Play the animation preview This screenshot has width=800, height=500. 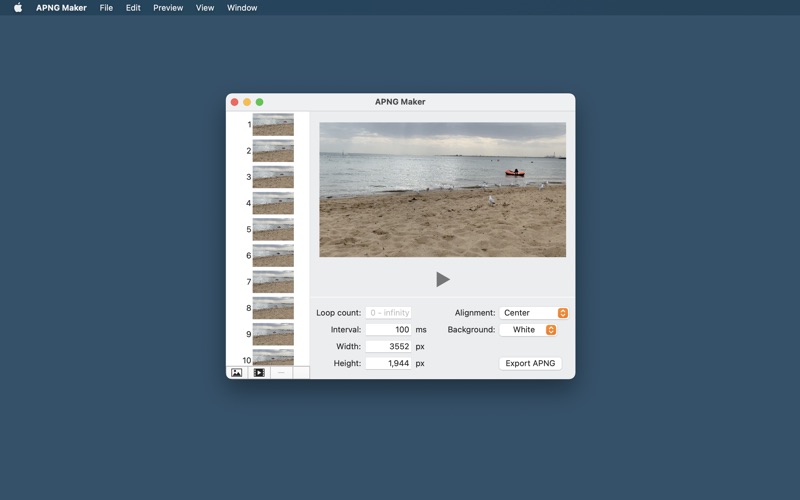click(x=443, y=279)
